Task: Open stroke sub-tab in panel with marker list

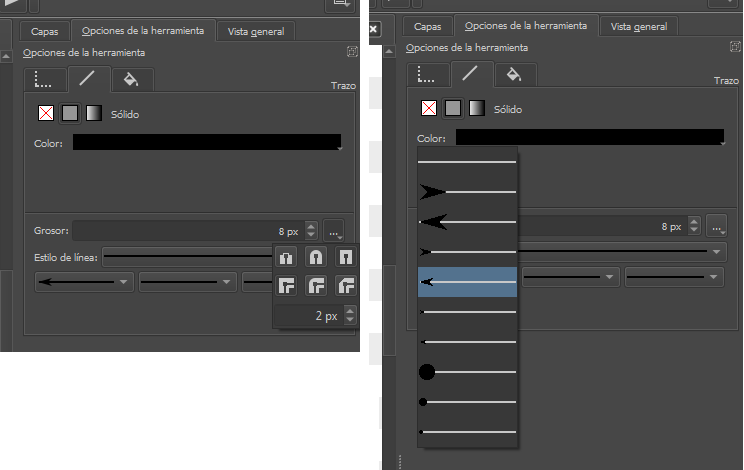Action: pos(472,74)
